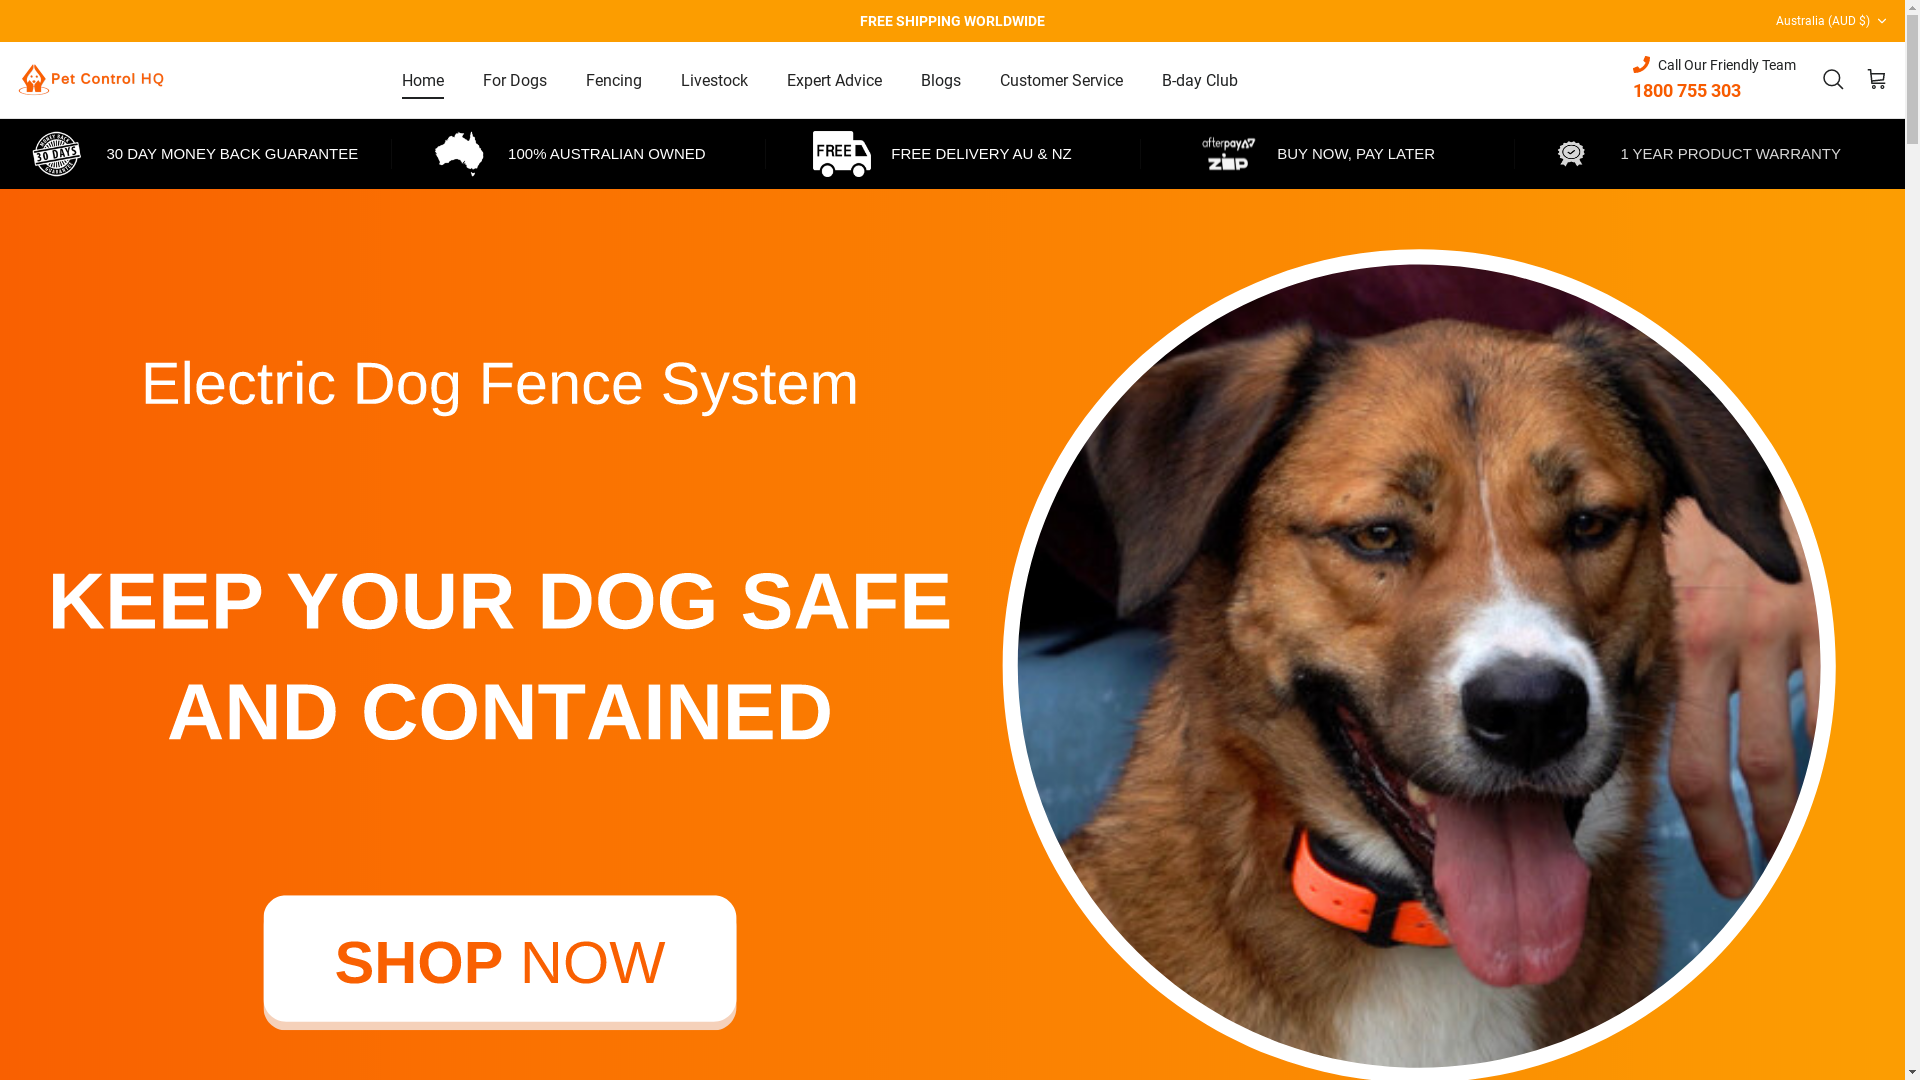This screenshot has height=1080, width=1920.
Task: Open the For Dogs menu
Action: click(x=515, y=80)
